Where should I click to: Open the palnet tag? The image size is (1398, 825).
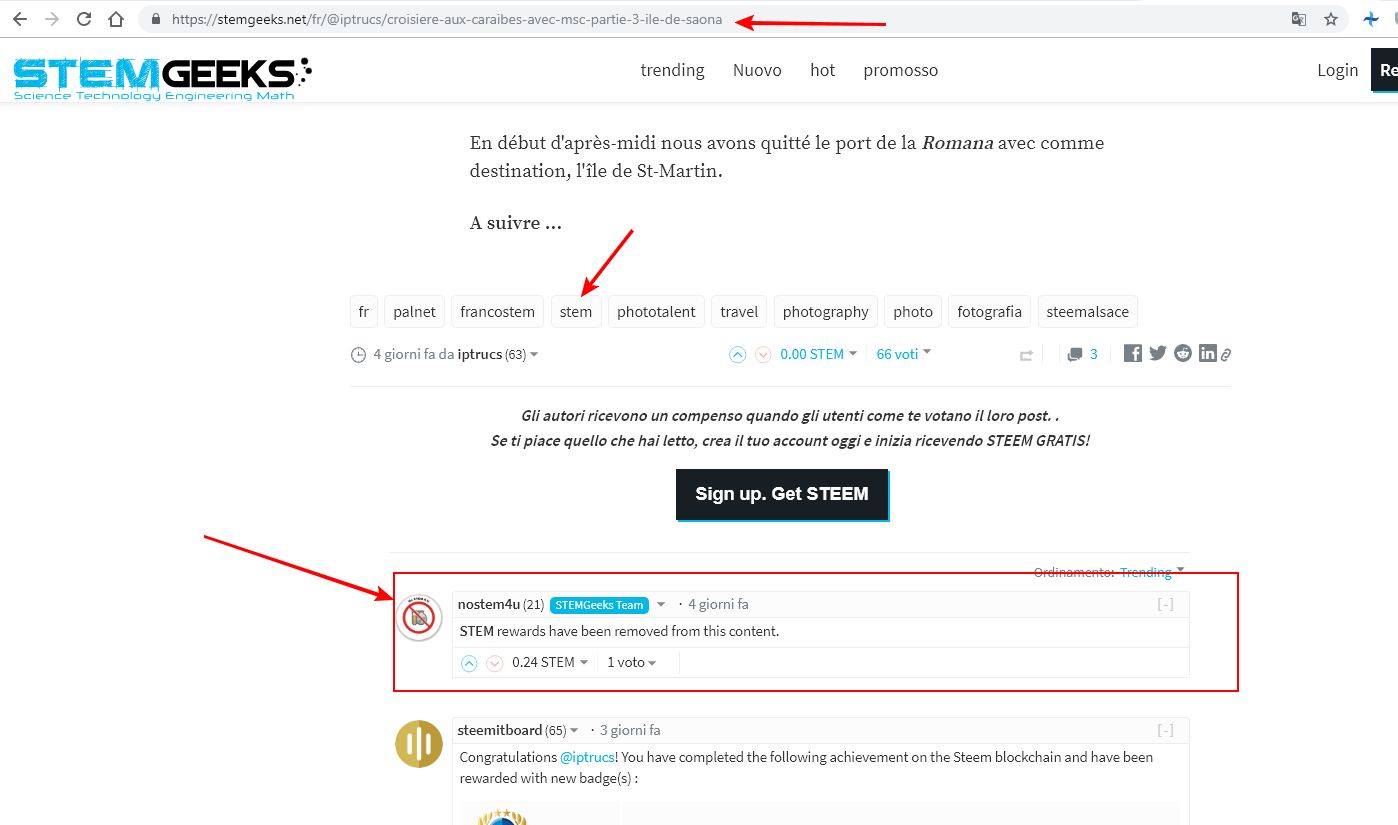pos(415,312)
